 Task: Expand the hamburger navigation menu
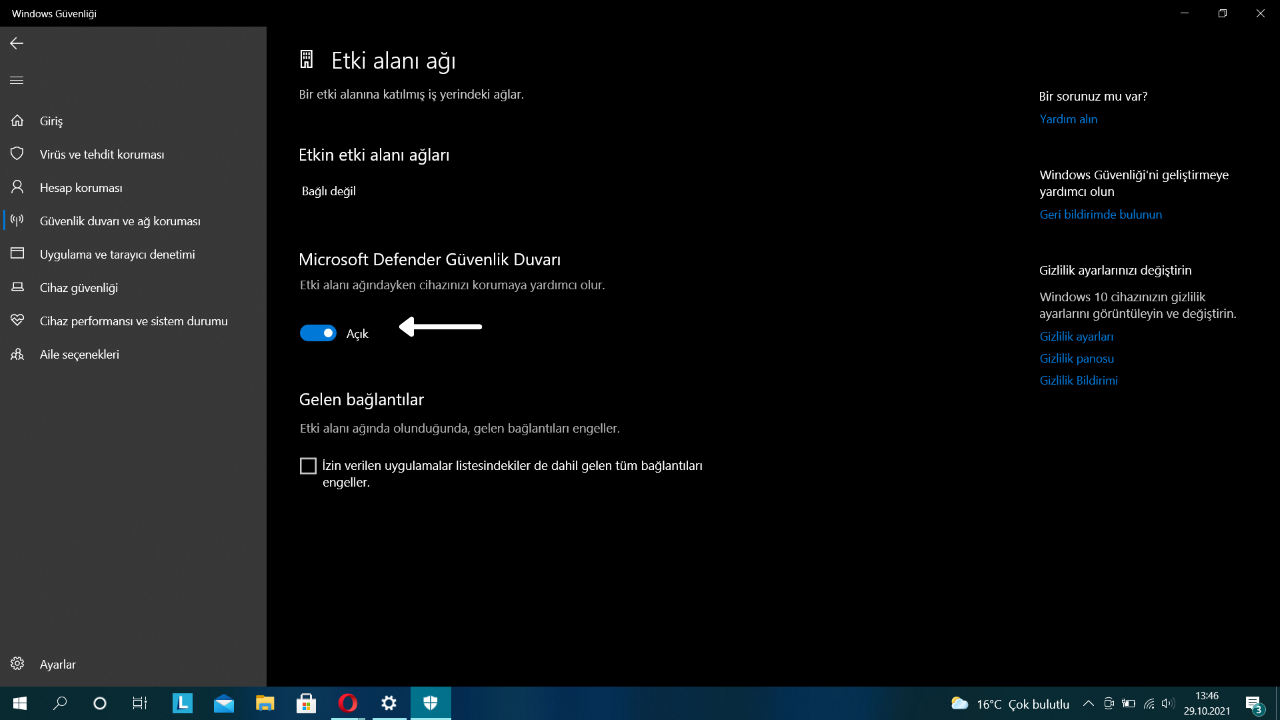click(16, 80)
